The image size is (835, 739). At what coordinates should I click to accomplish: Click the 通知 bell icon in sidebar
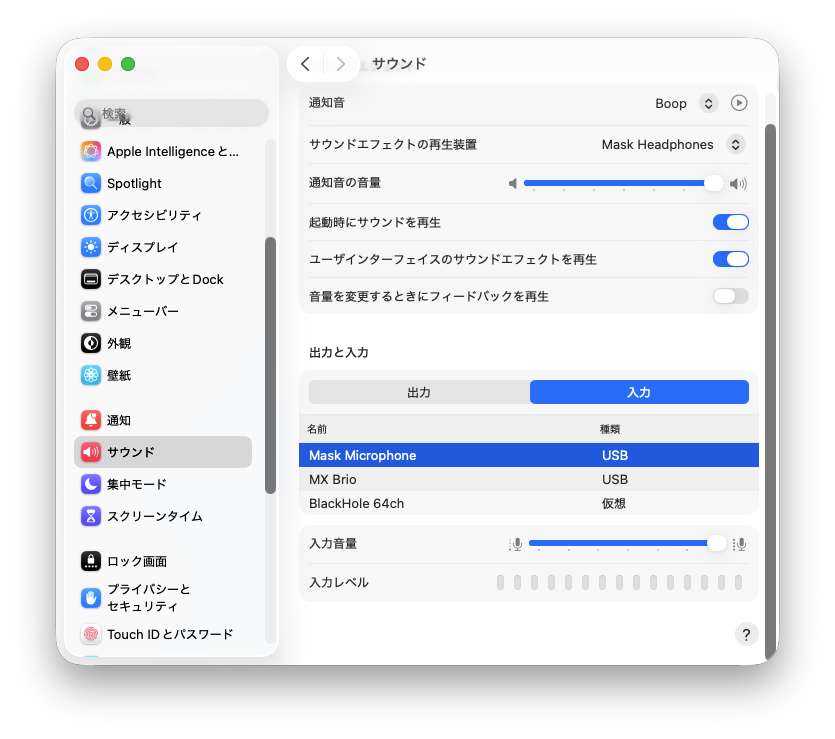91,420
